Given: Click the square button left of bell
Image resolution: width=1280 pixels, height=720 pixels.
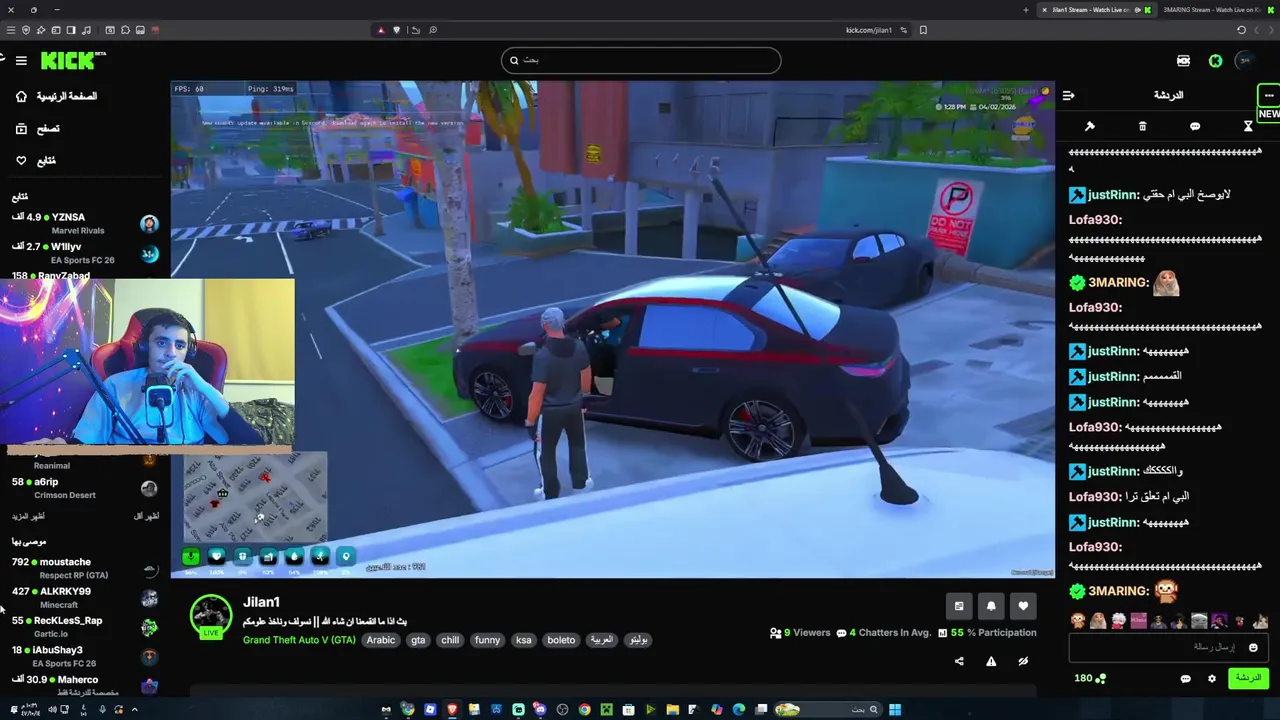Looking at the screenshot, I should click(959, 606).
